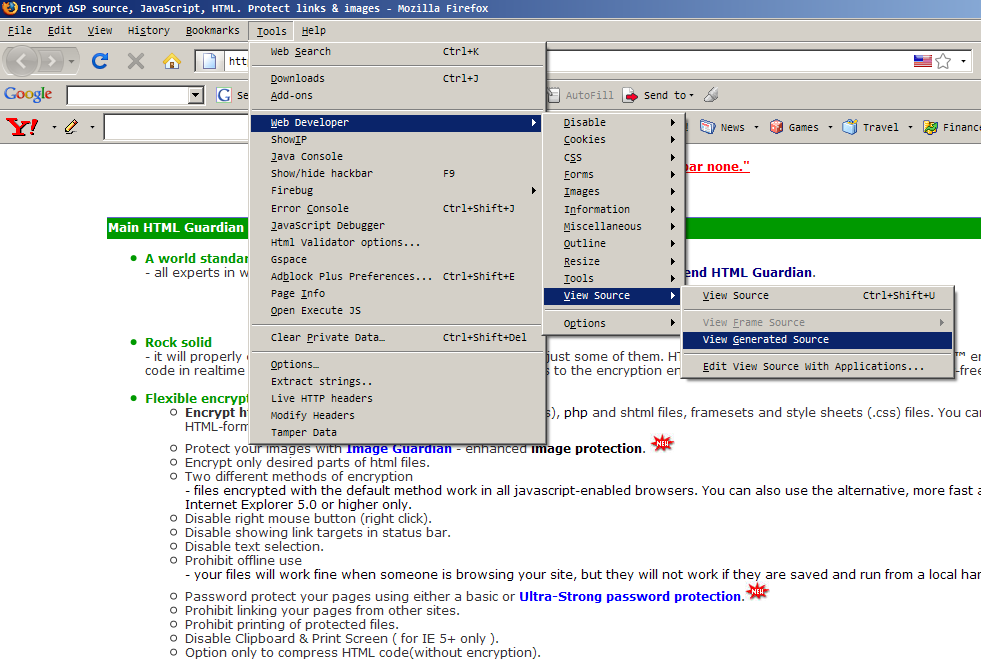Expand the pencil icon dropdown arrow
The height and width of the screenshot is (666, 981).
click(92, 128)
